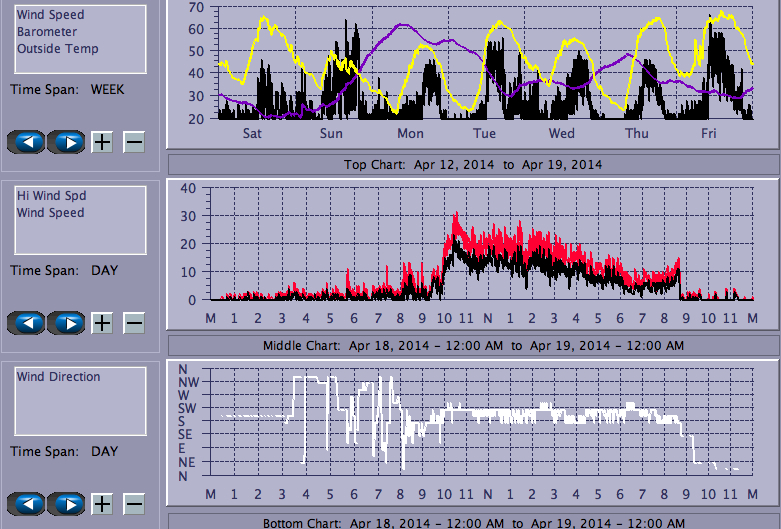
Task: Go to previous day on the middle chart
Action: pyautogui.click(x=27, y=323)
